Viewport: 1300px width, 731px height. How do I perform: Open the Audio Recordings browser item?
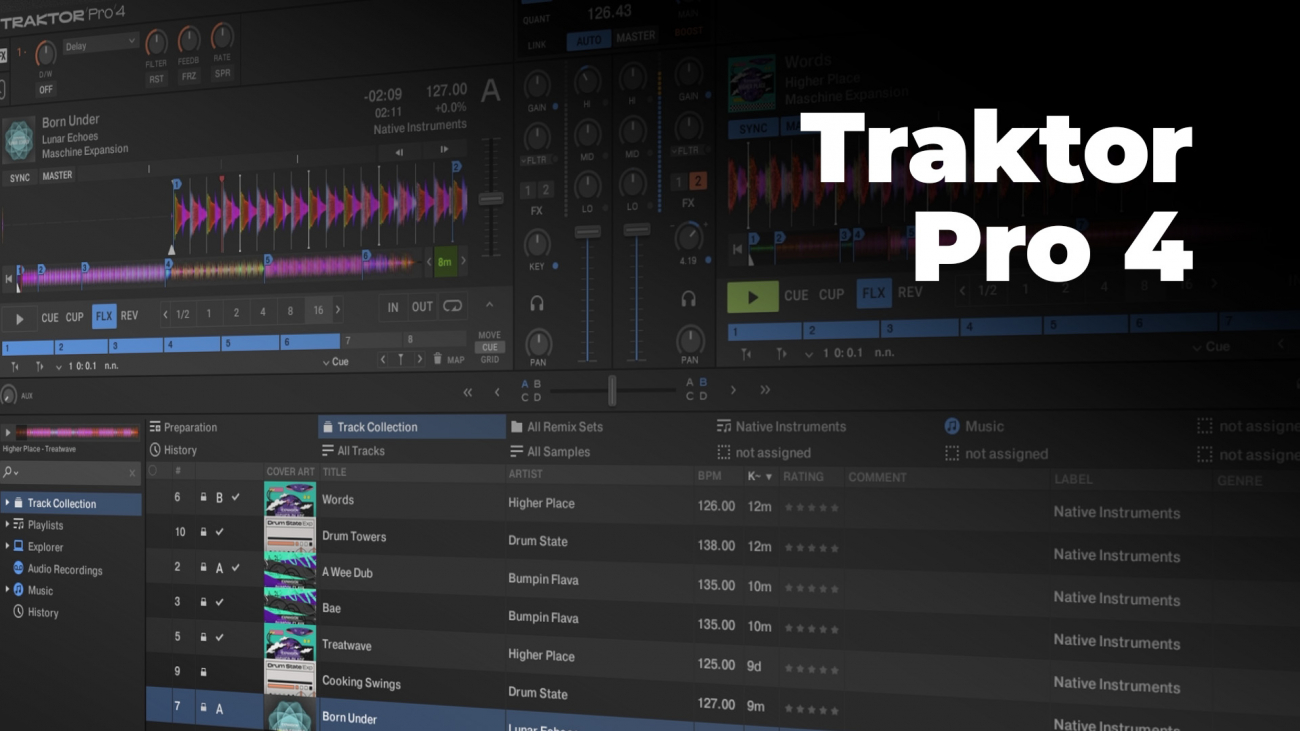64,570
